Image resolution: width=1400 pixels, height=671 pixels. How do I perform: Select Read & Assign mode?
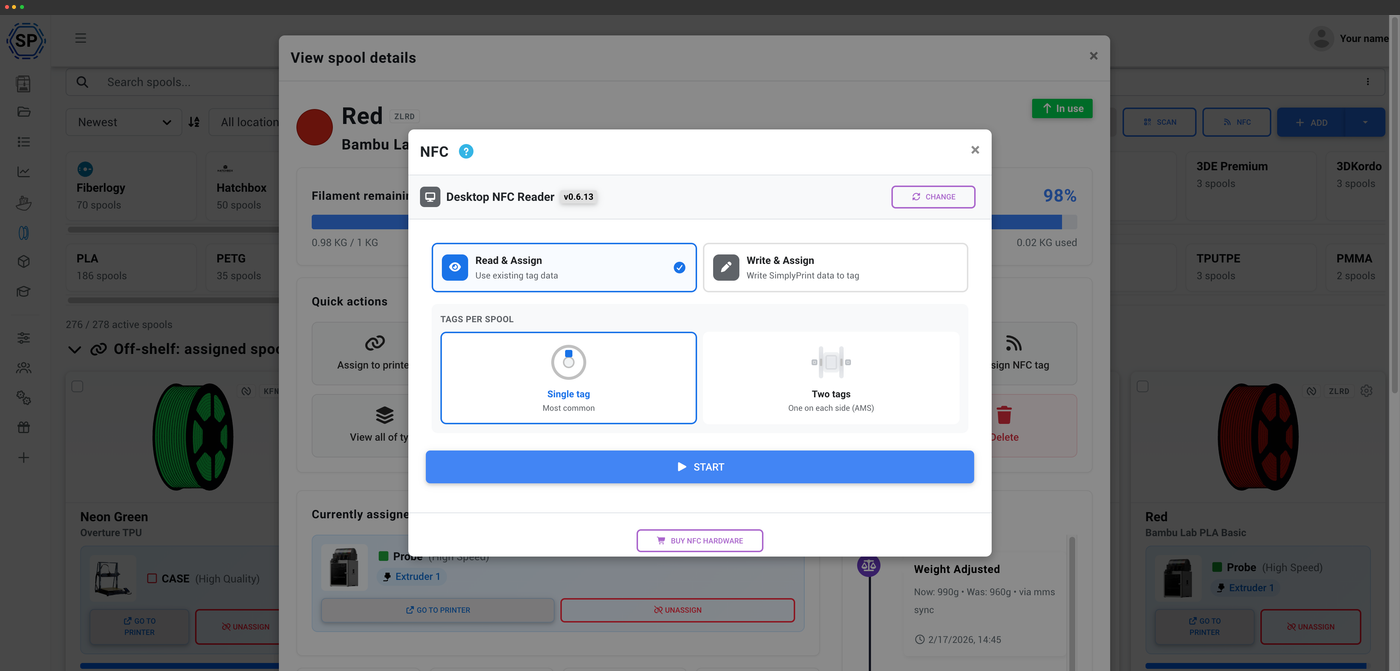point(564,267)
